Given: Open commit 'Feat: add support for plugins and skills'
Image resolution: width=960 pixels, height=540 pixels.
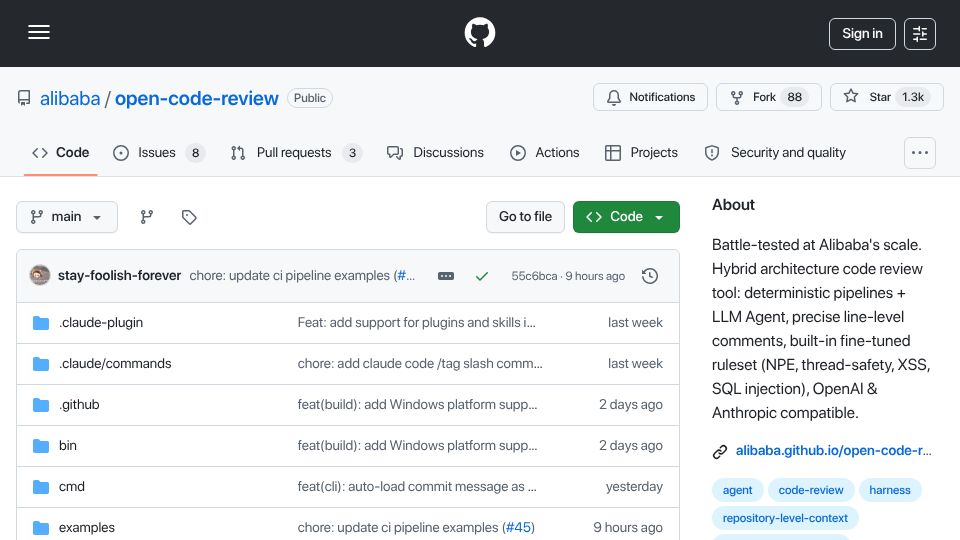Looking at the screenshot, I should click(x=416, y=323).
